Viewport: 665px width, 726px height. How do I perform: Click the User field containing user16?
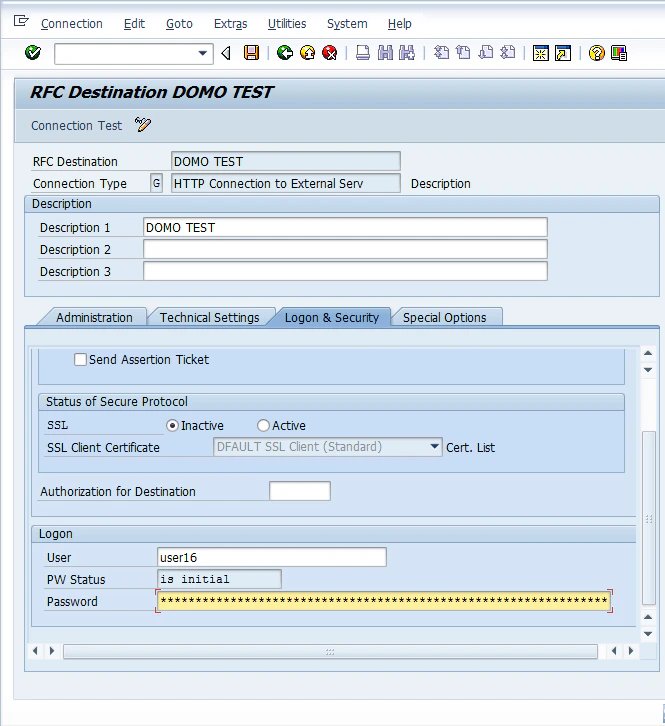[272, 557]
